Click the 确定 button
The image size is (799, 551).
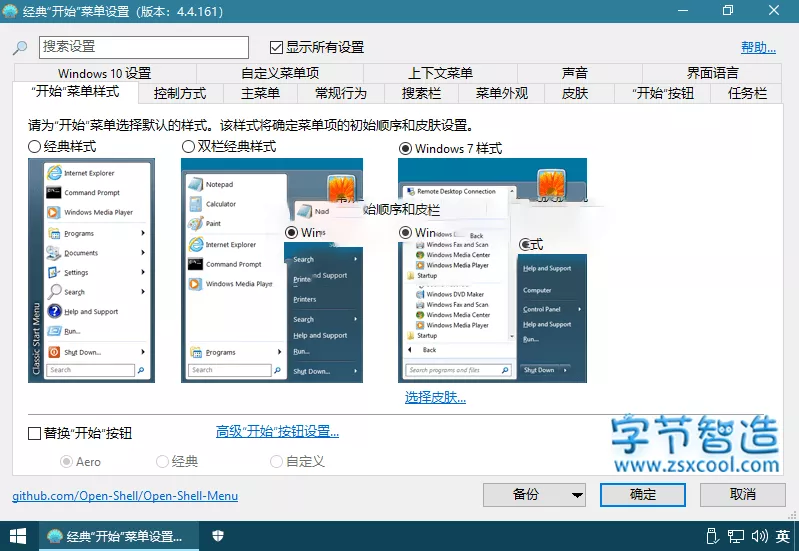pos(643,495)
